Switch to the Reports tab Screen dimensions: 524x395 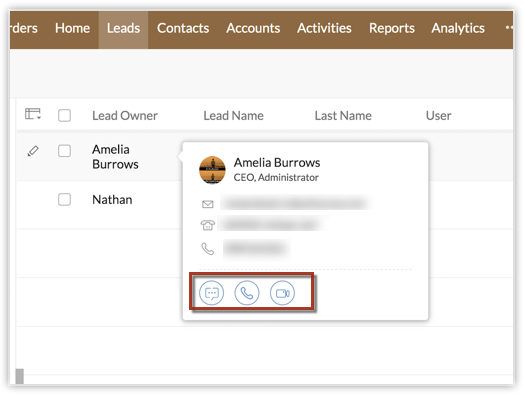[x=392, y=28]
